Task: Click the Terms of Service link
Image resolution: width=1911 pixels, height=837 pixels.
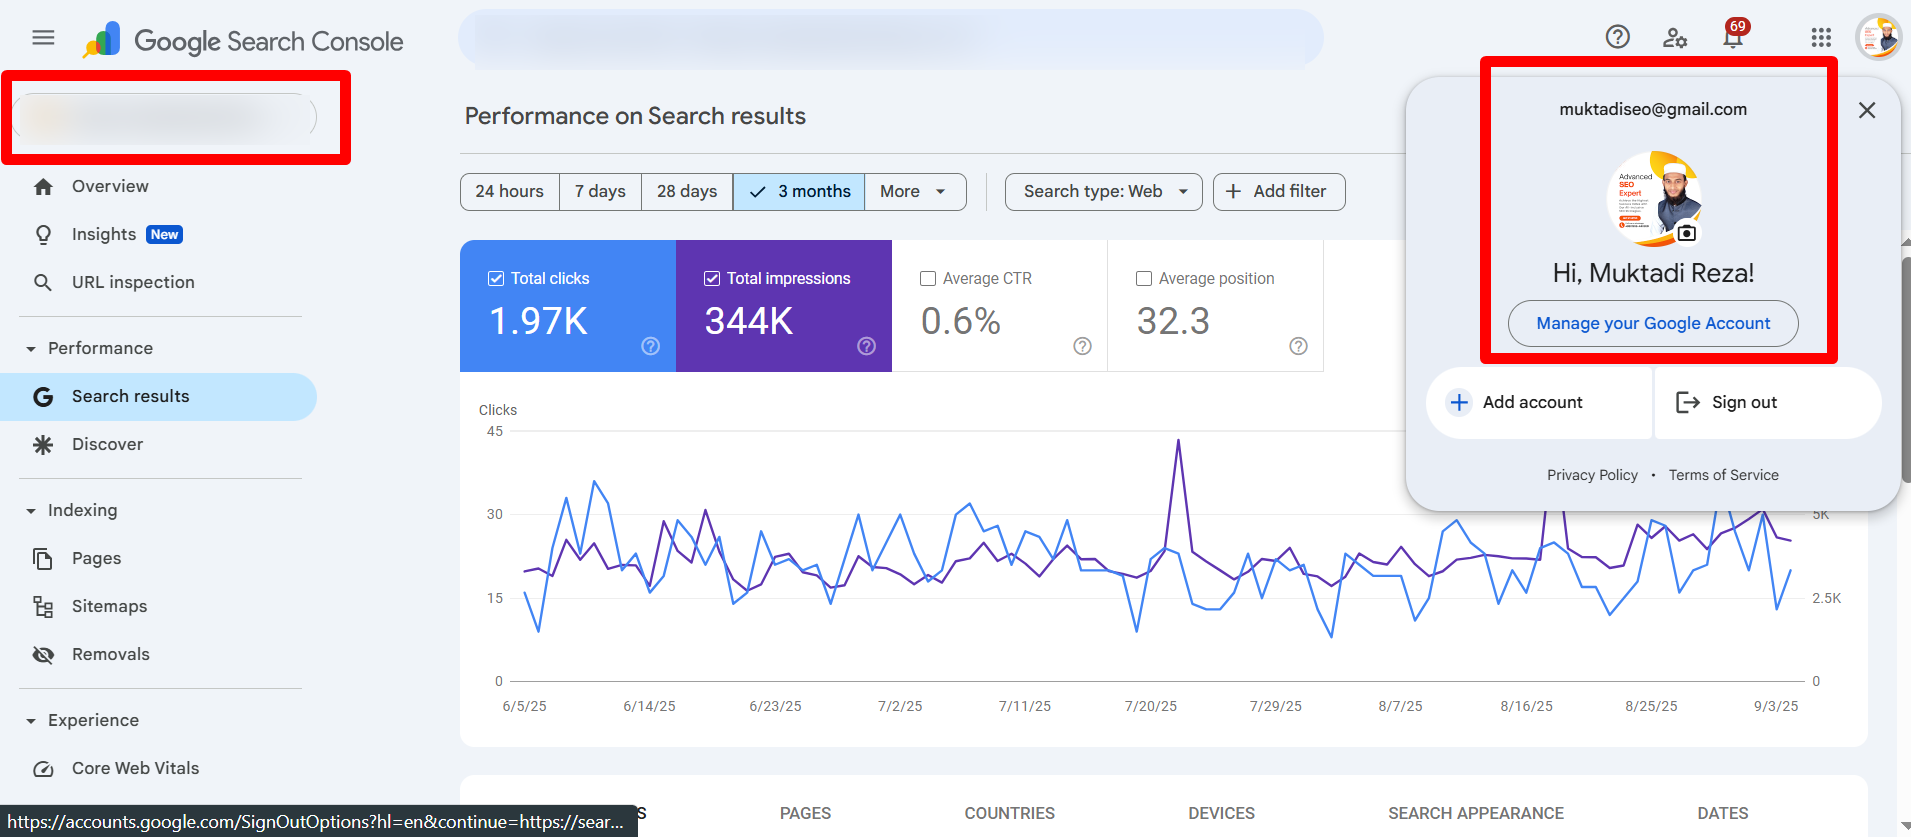Action: coord(1723,475)
